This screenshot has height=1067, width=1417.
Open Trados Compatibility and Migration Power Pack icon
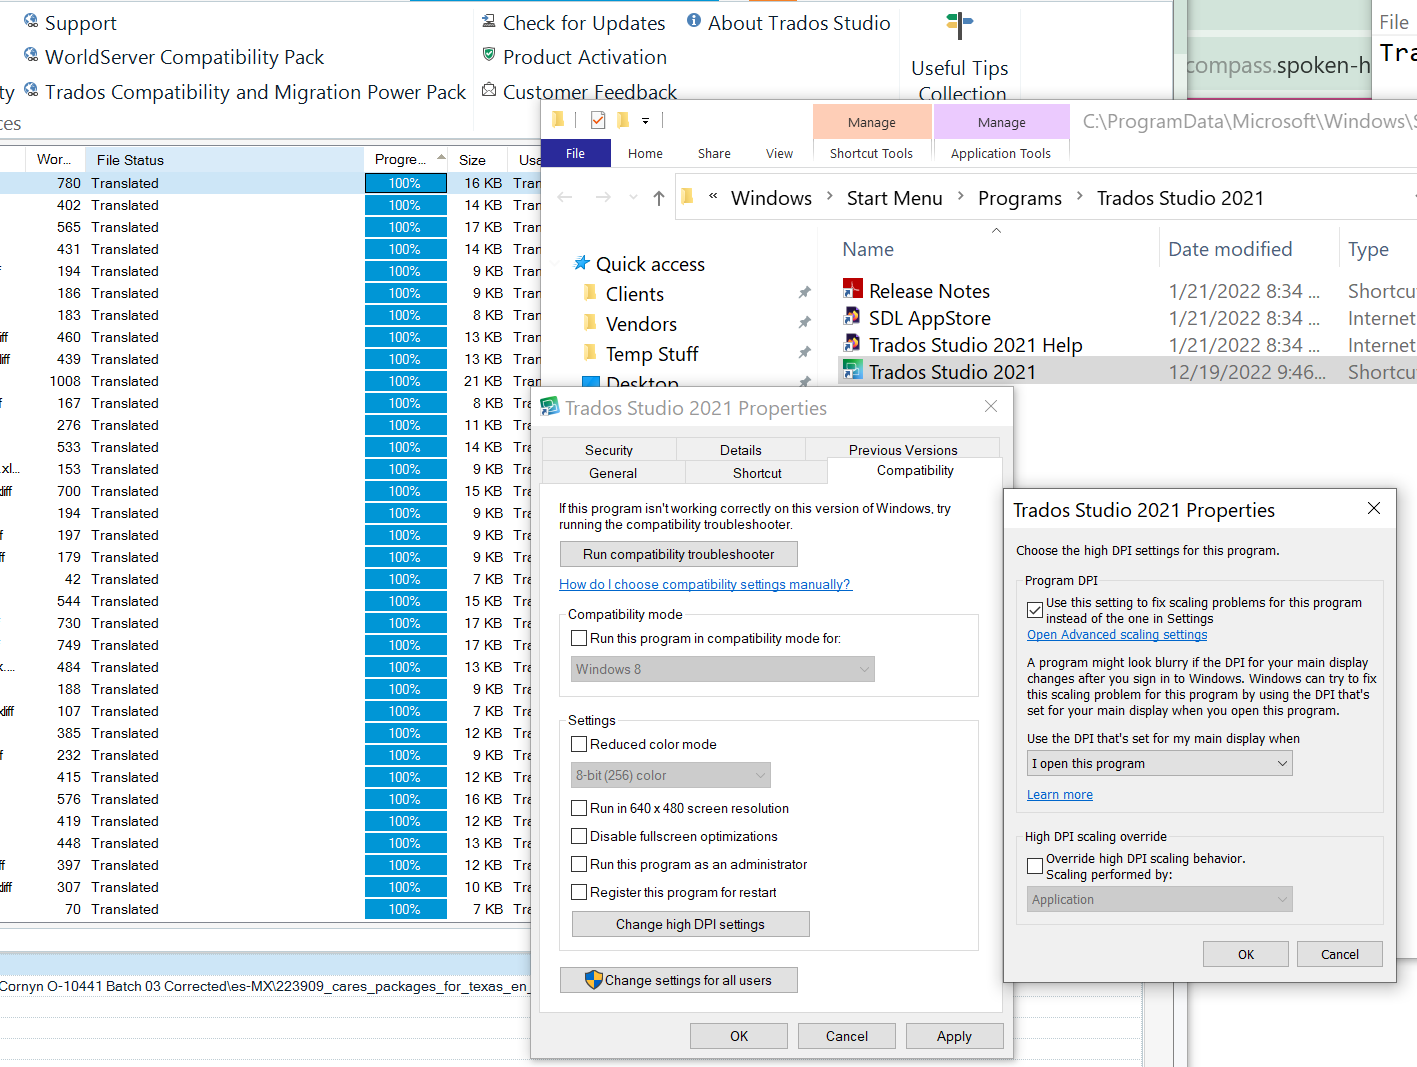tap(31, 90)
